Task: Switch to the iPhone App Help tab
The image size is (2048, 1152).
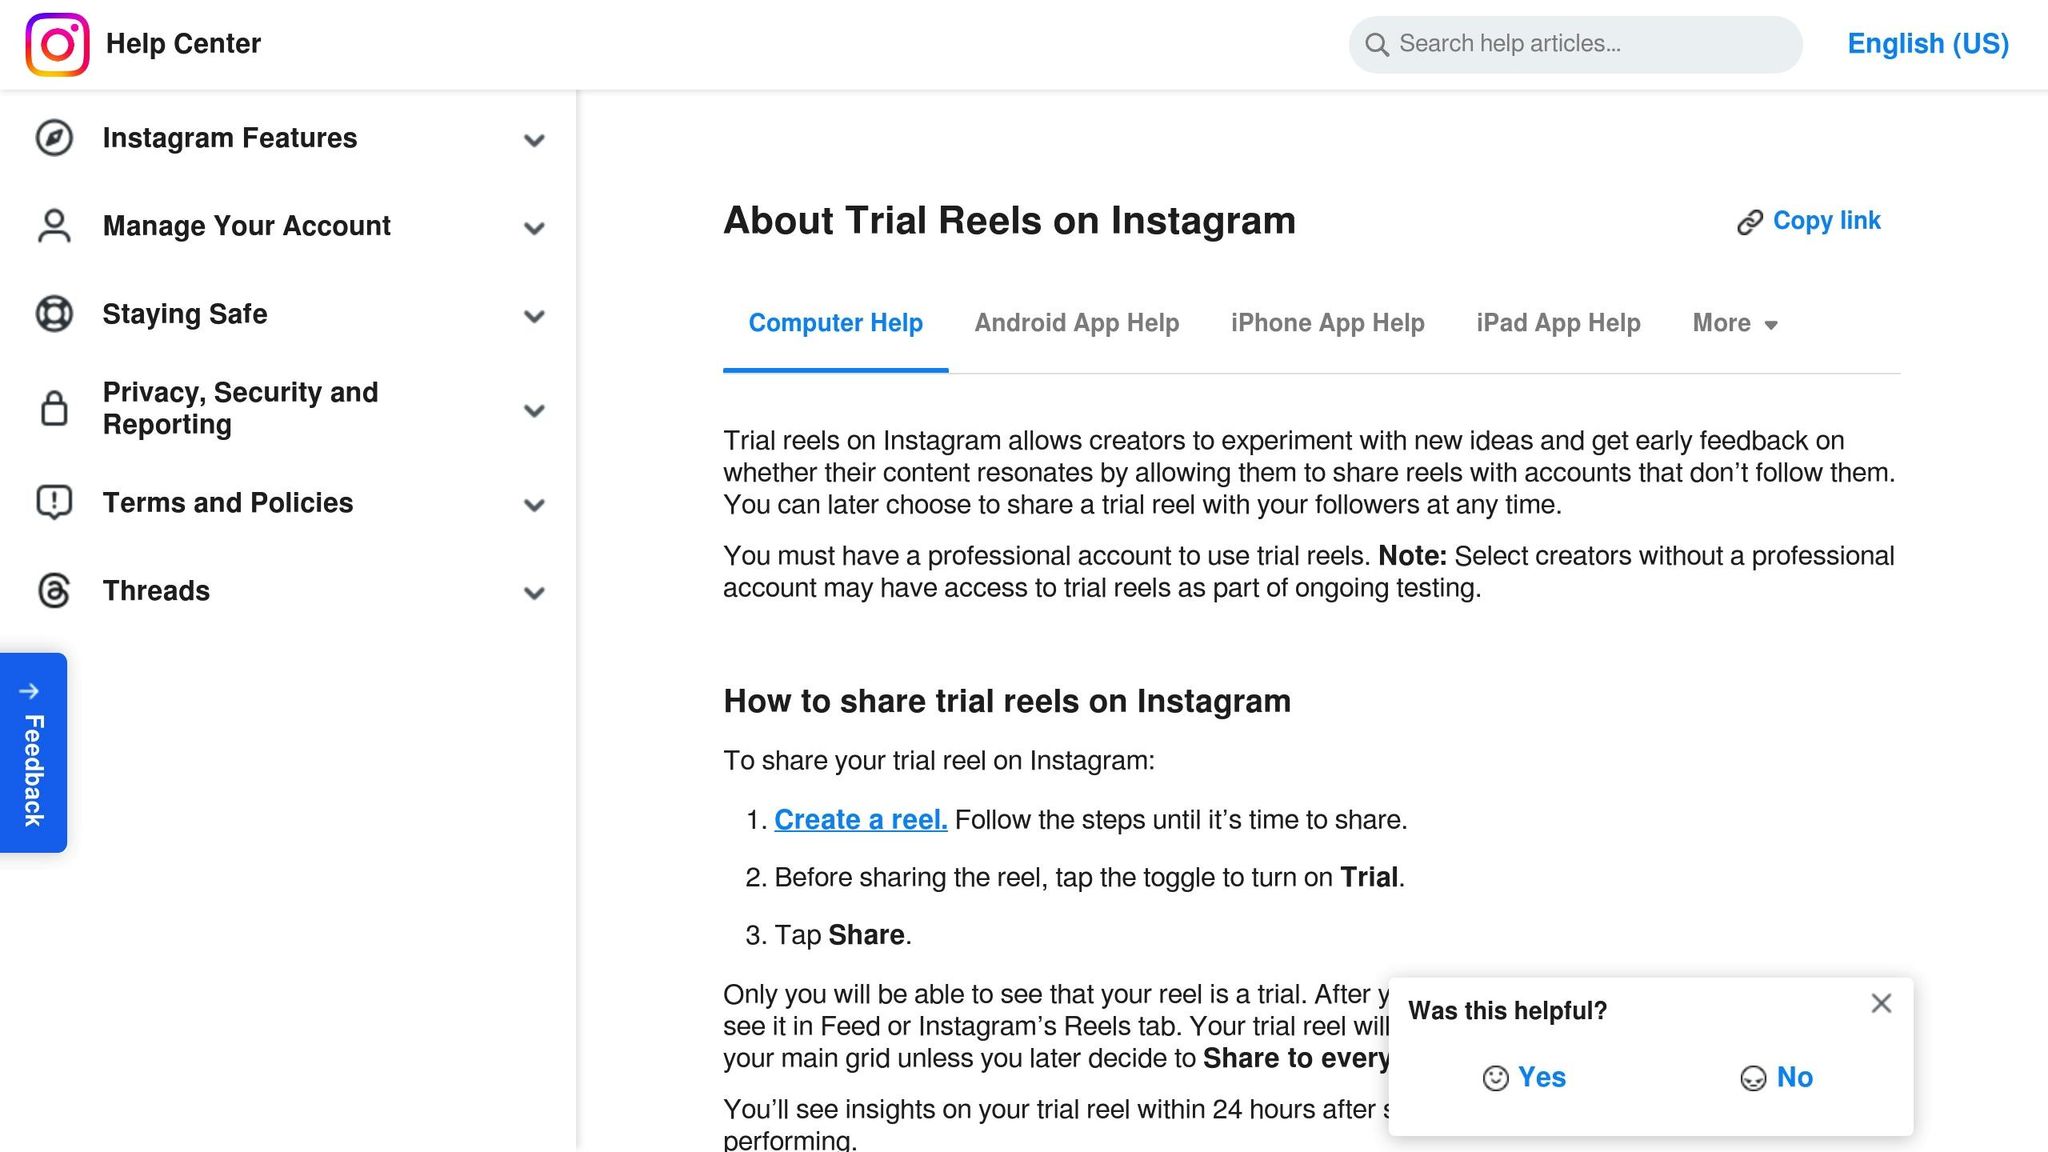Action: 1327,323
